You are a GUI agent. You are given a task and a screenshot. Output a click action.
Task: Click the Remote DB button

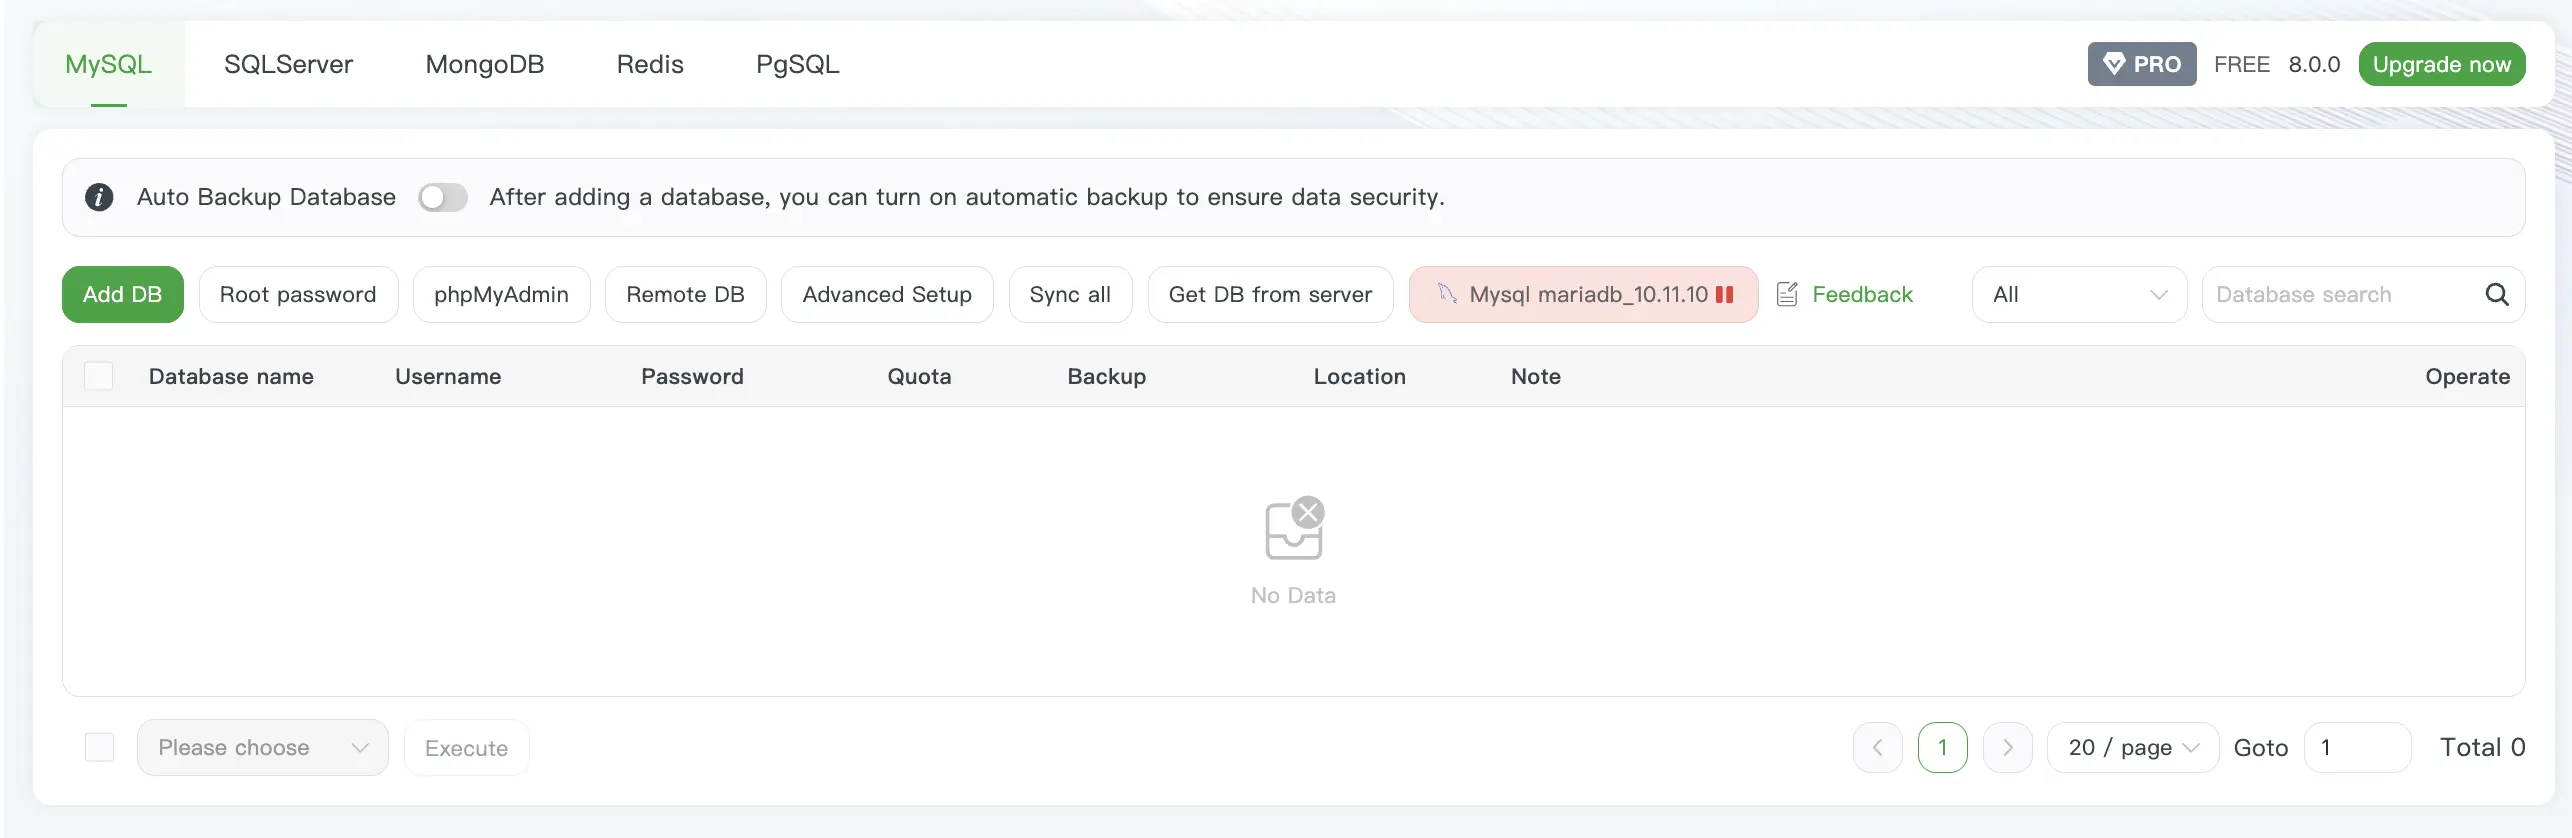click(685, 294)
